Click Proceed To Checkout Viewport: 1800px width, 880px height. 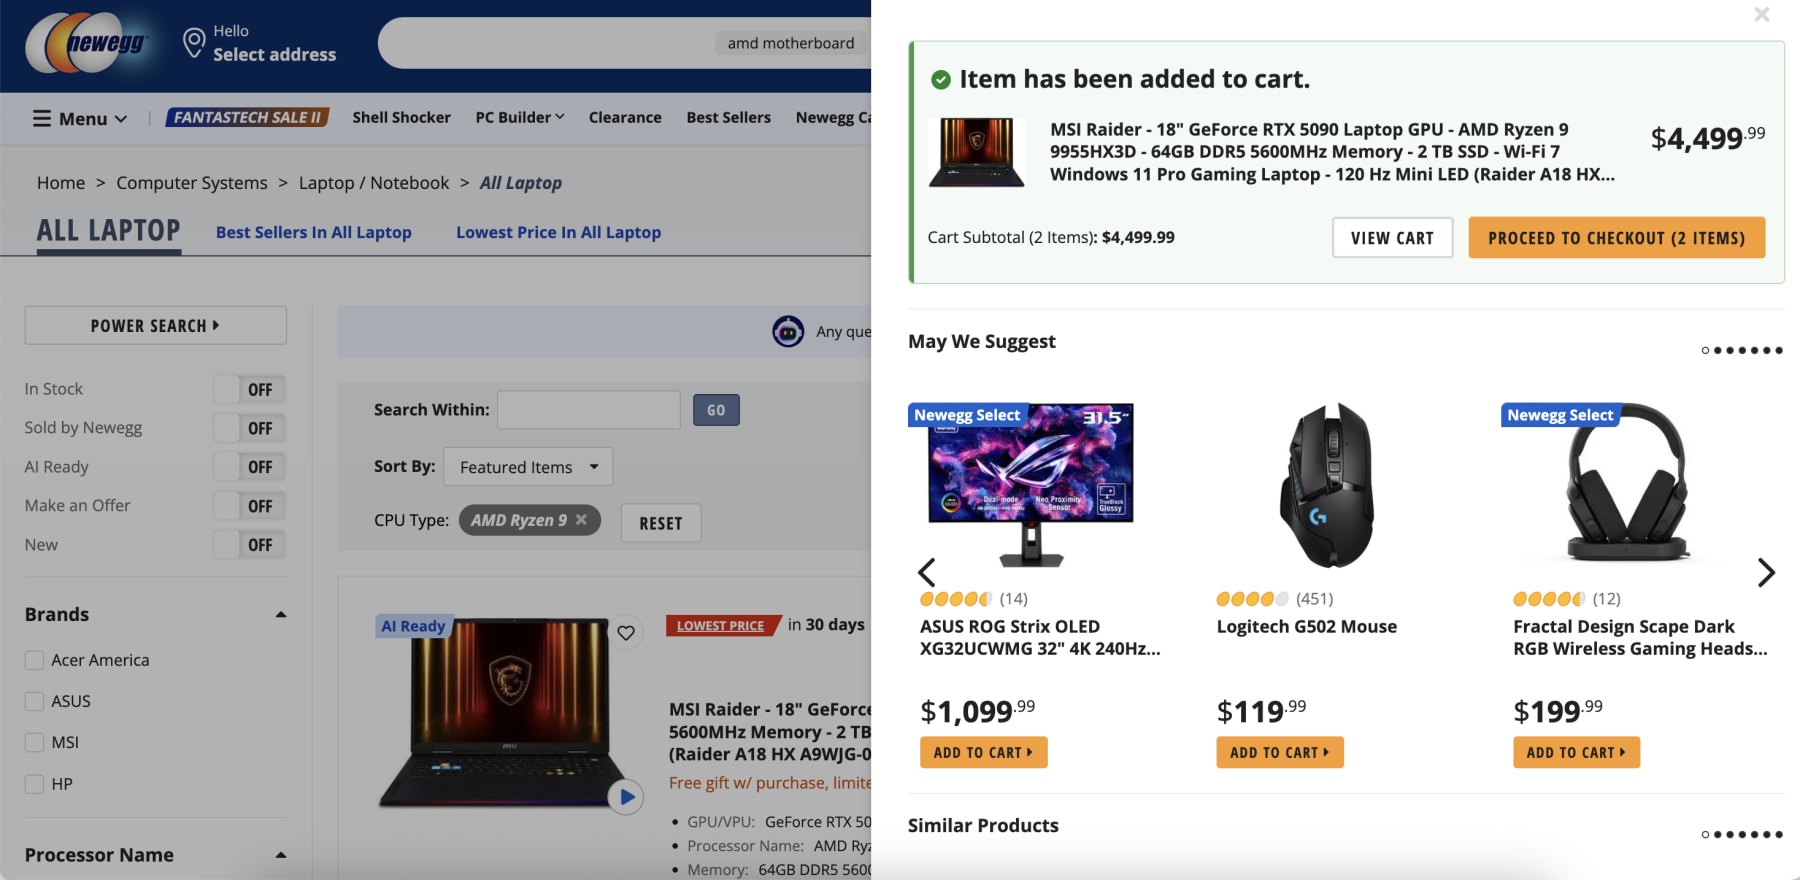click(x=1616, y=237)
